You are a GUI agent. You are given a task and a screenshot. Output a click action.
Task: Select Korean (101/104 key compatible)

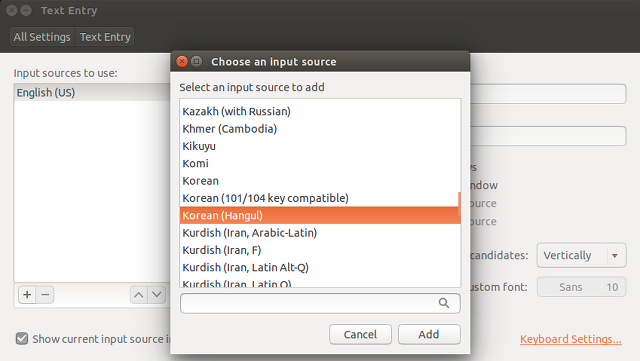tap(319, 198)
